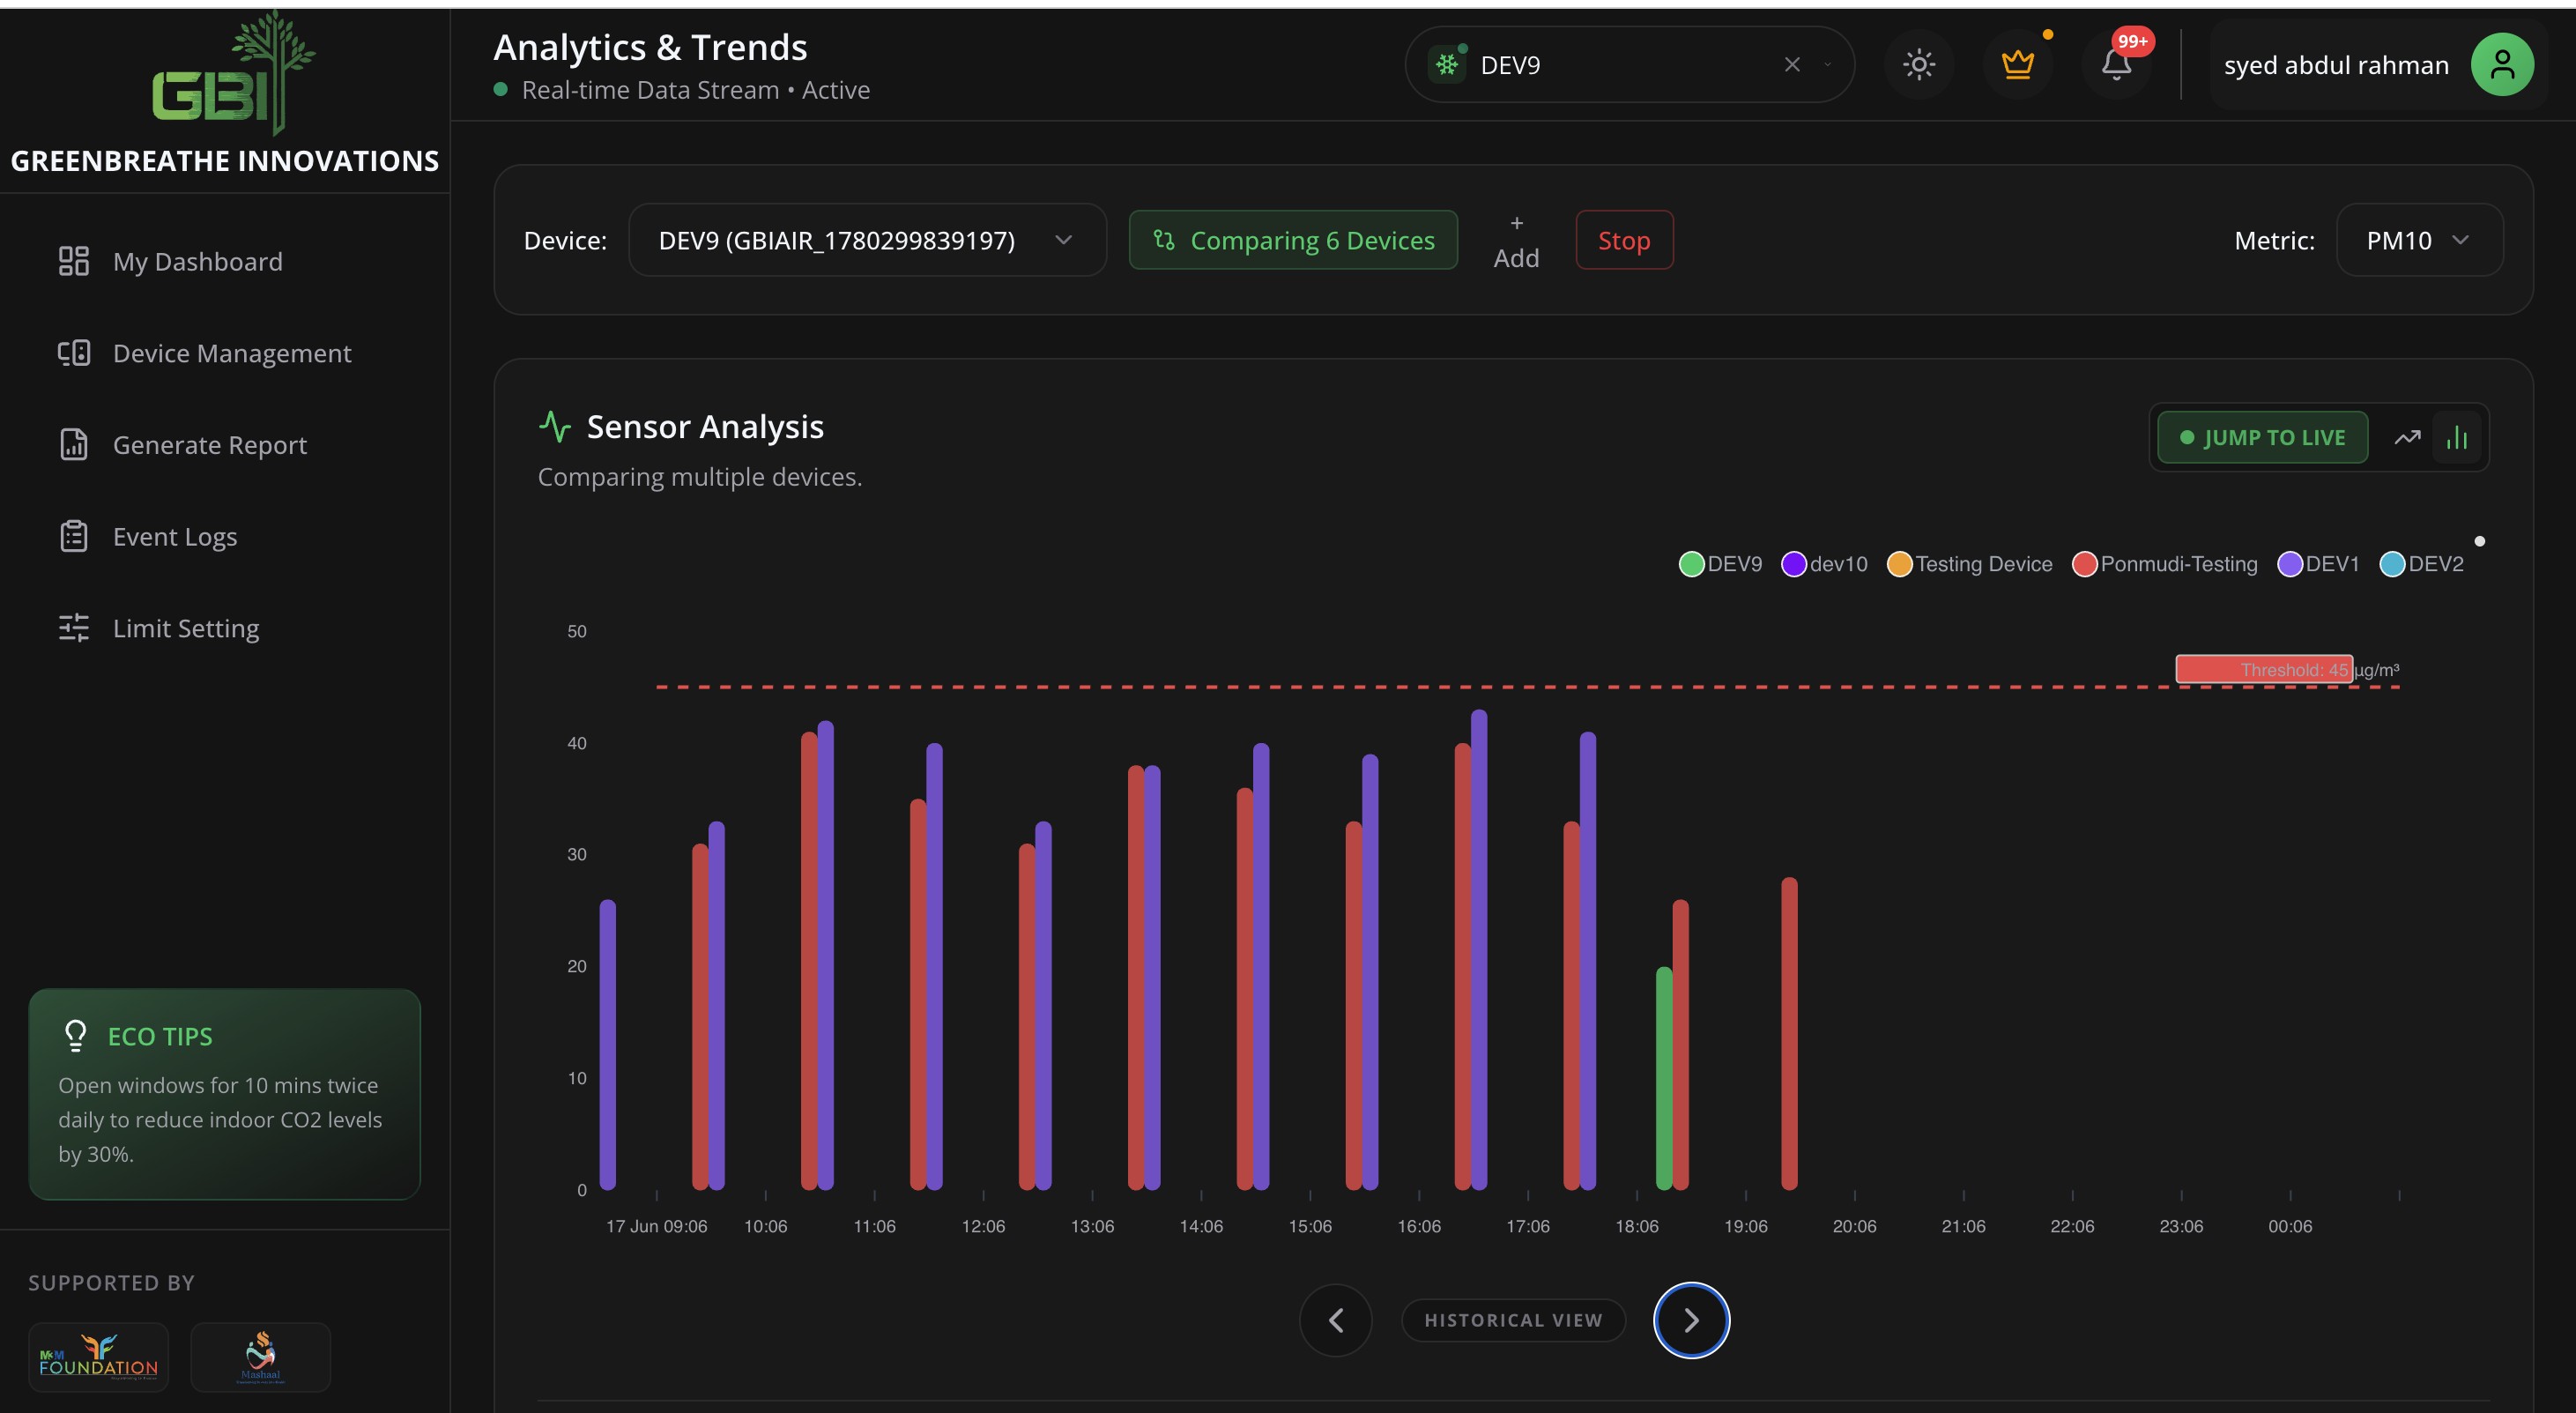Click the Sensor Analysis pulse icon

point(555,426)
